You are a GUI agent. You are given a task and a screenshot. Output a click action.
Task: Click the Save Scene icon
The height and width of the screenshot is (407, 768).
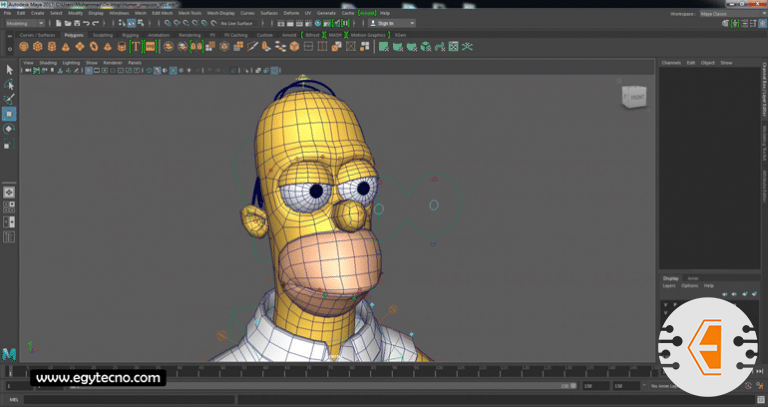(77, 23)
